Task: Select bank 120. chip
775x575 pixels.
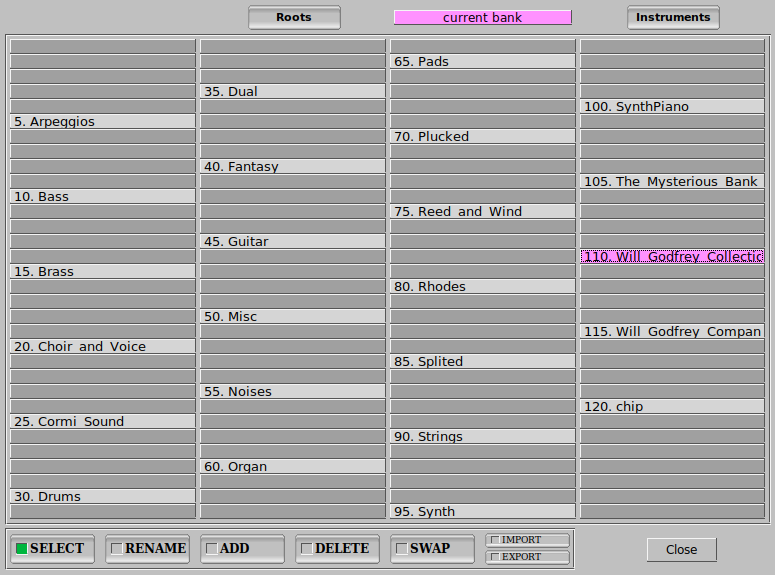Action: click(672, 407)
